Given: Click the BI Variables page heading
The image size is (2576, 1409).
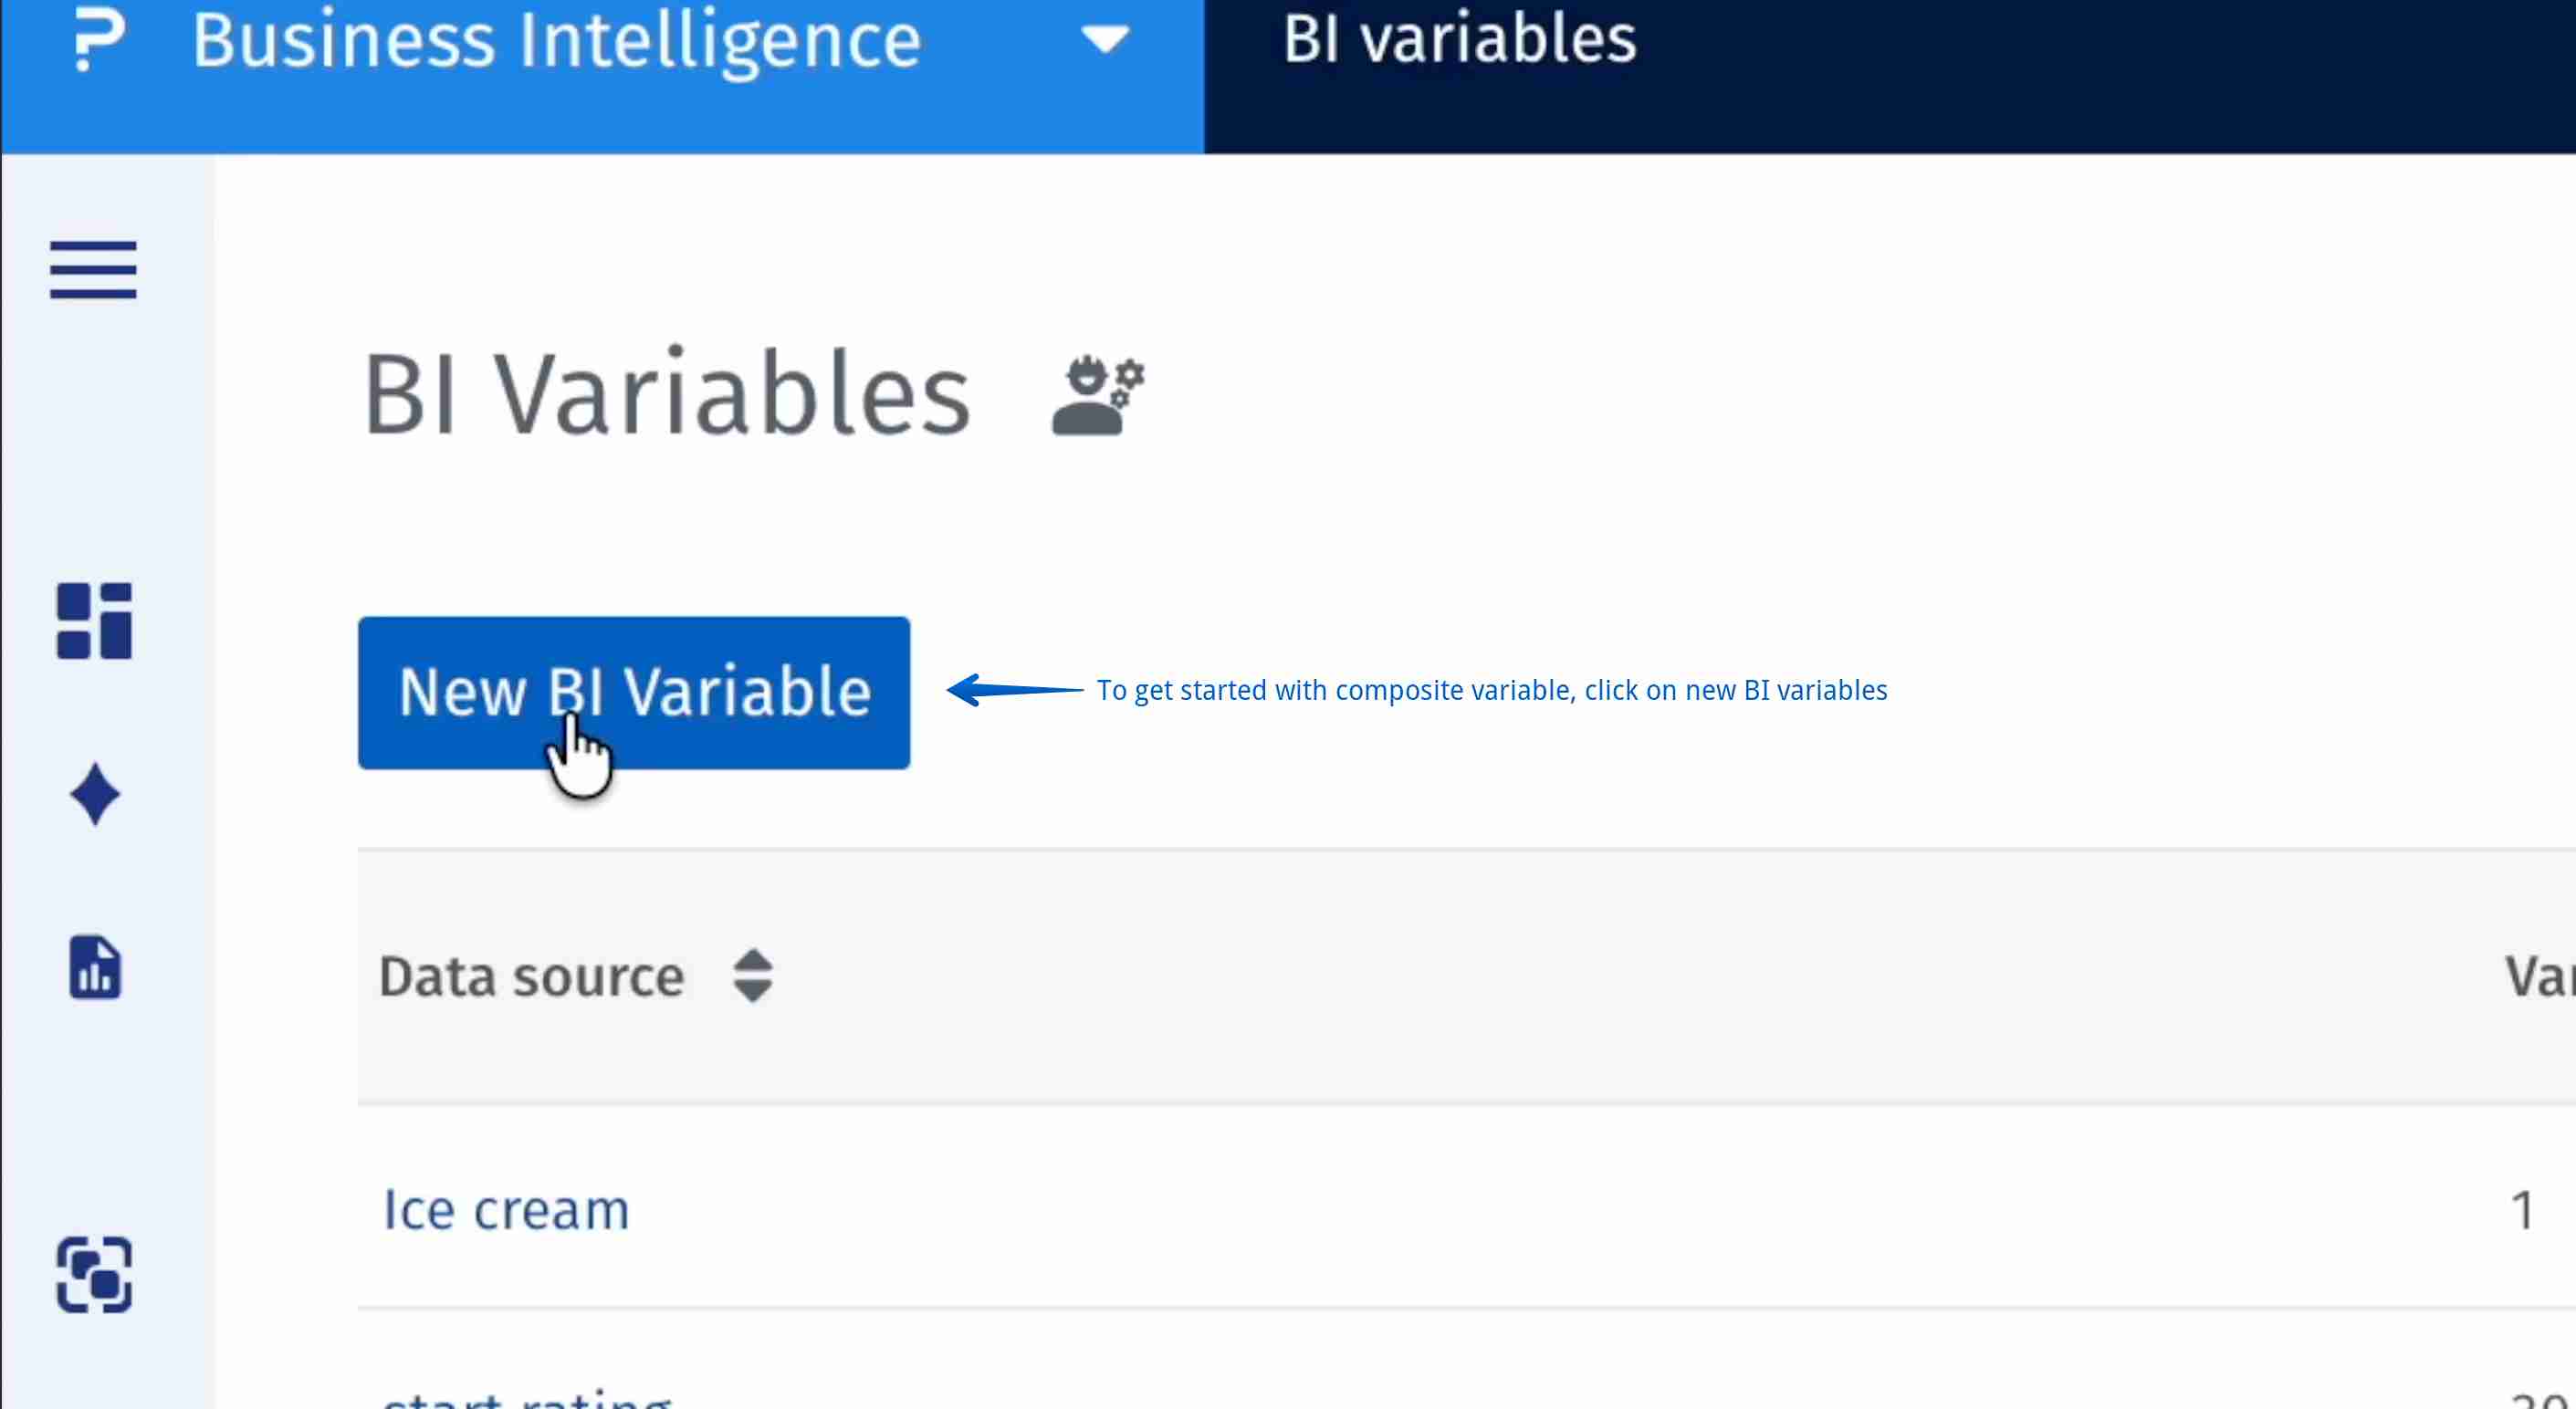Looking at the screenshot, I should pos(666,394).
